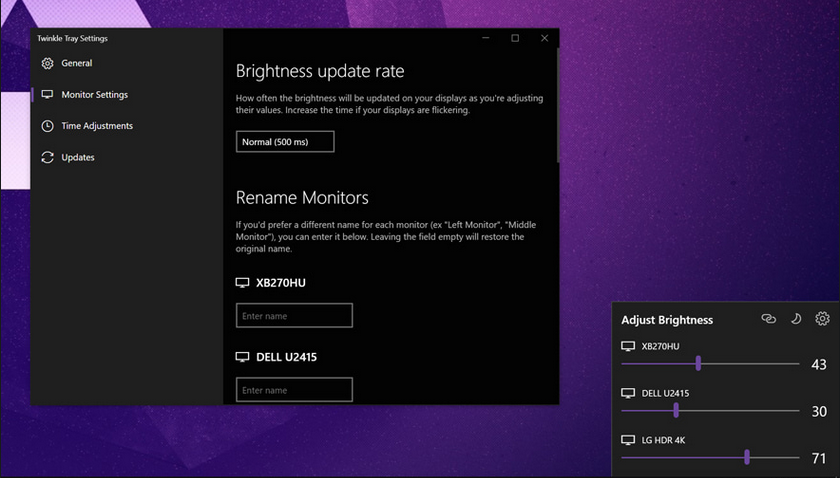Click the General gear icon
Viewport: 840px width, 478px height.
point(48,63)
